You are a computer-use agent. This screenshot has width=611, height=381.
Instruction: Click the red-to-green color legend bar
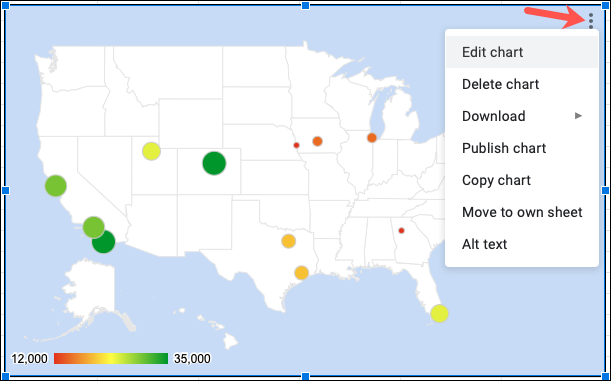pos(111,358)
